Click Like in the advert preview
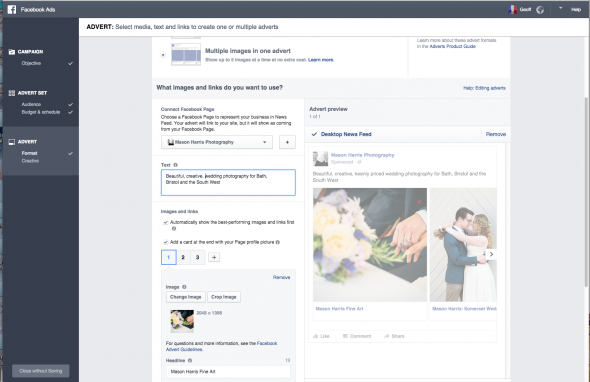Screen dimensions: 590x382 (321, 336)
